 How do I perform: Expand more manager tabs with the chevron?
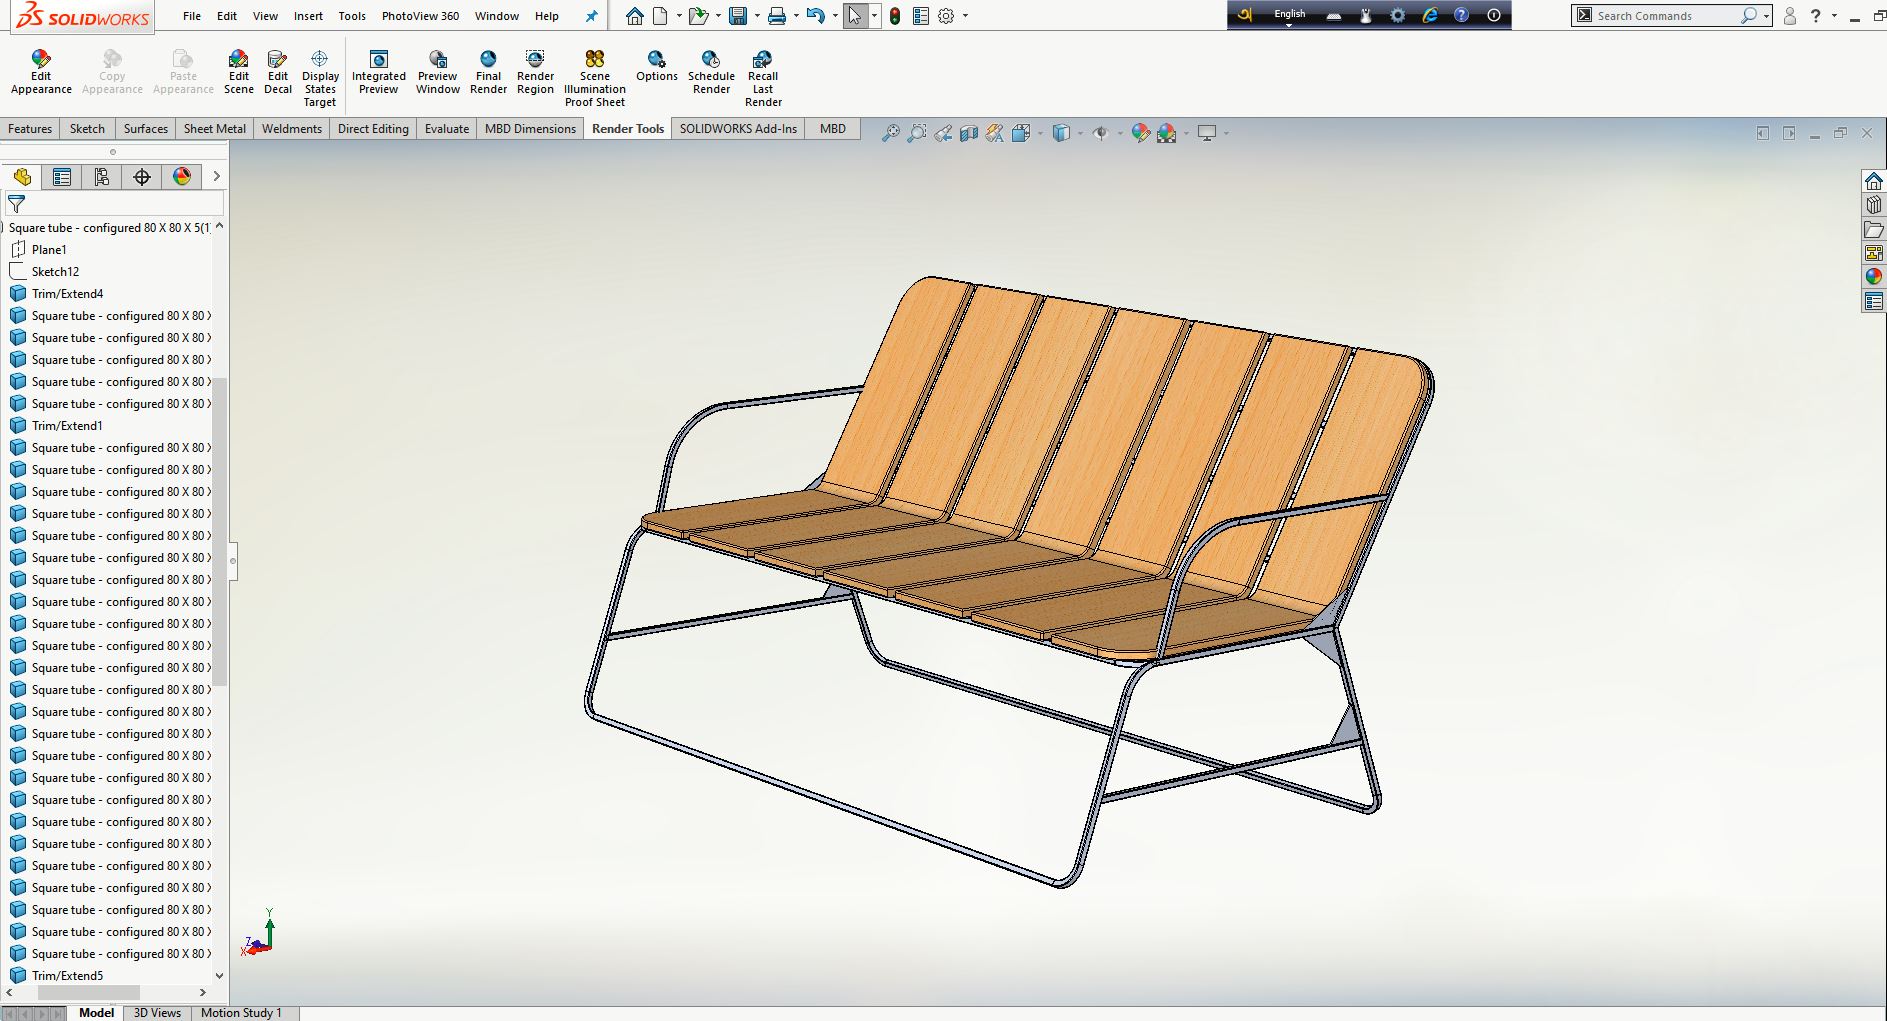click(x=216, y=177)
